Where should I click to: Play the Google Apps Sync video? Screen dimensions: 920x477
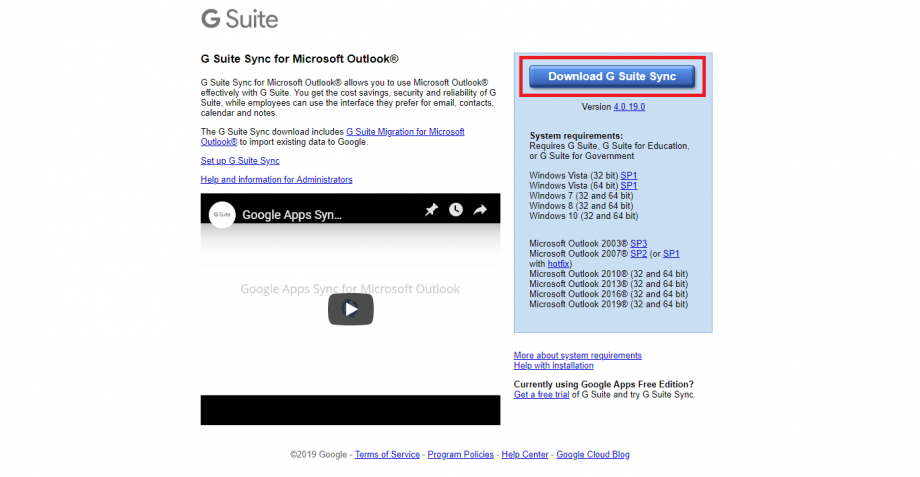351,309
